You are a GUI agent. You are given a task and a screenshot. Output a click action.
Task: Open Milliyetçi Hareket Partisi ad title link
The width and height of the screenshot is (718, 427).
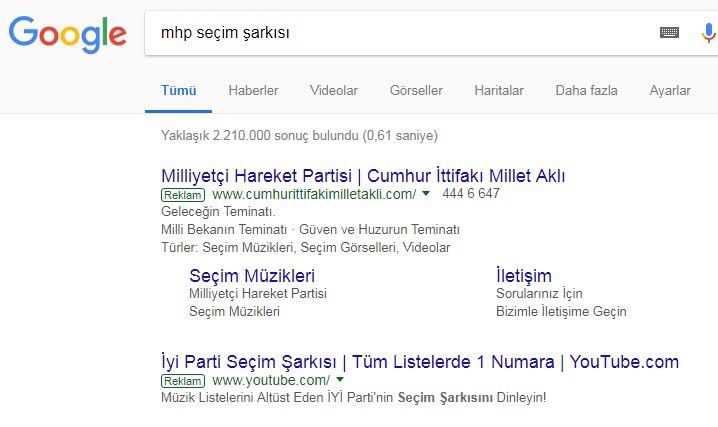pyautogui.click(x=363, y=176)
